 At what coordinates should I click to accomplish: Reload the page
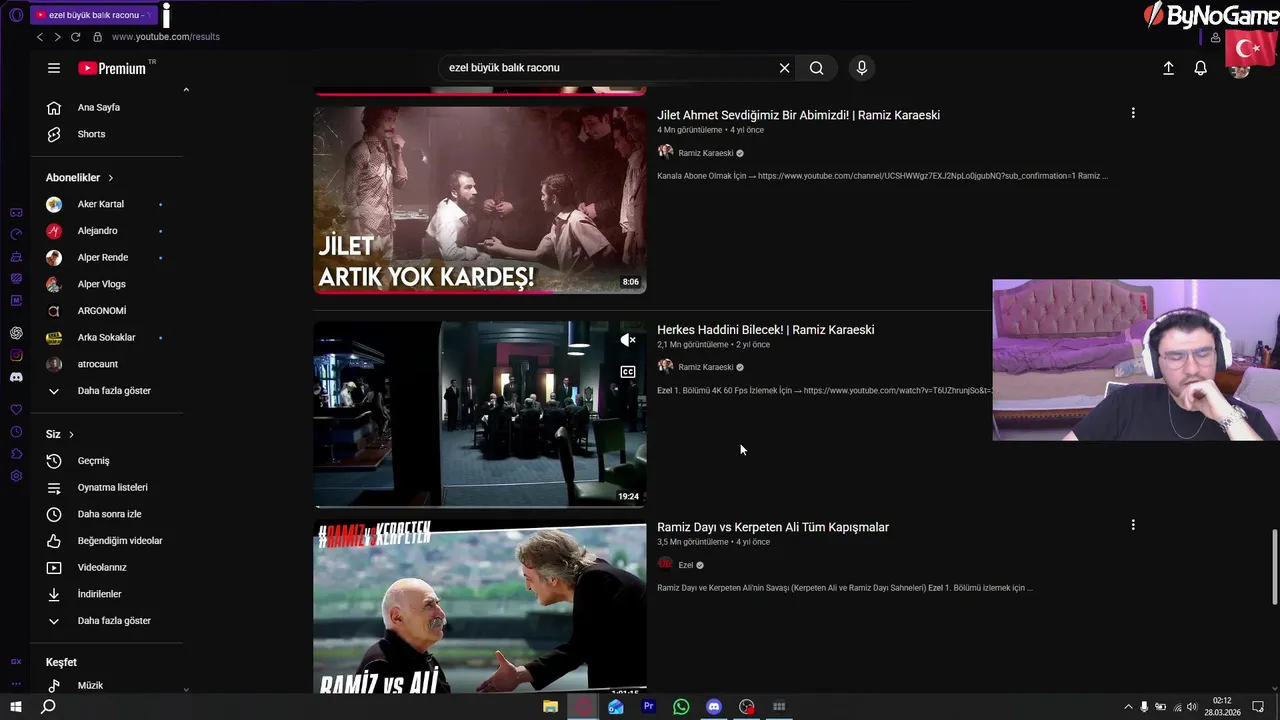point(75,37)
